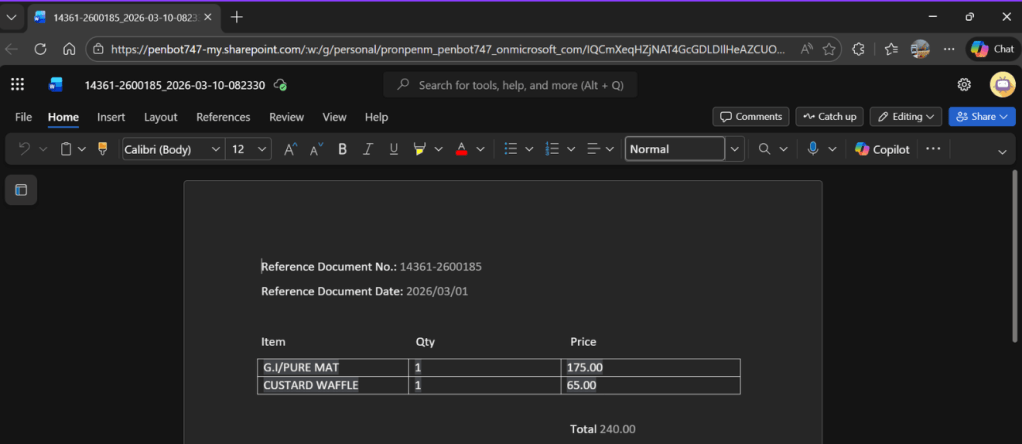Open the Insert ribbon tab

tap(111, 117)
